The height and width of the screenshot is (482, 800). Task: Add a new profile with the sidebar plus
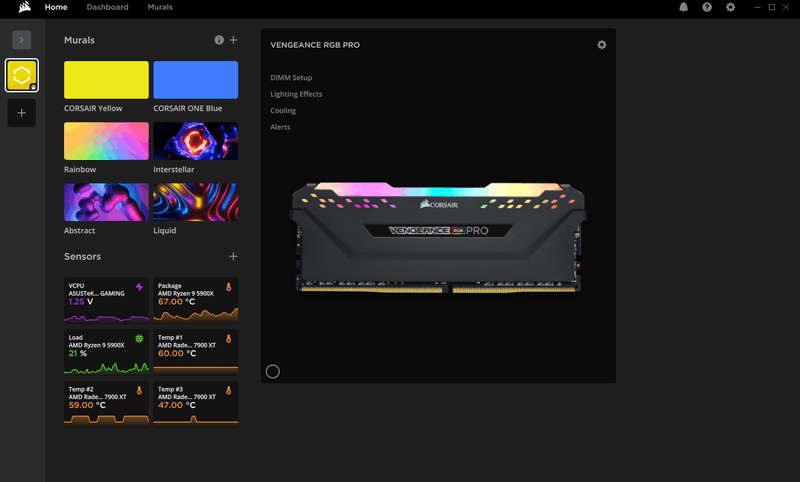[x=21, y=113]
